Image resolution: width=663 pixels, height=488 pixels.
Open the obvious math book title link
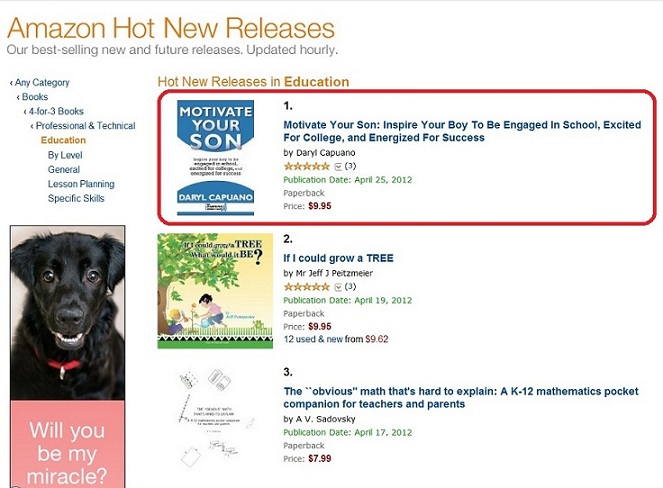460,397
